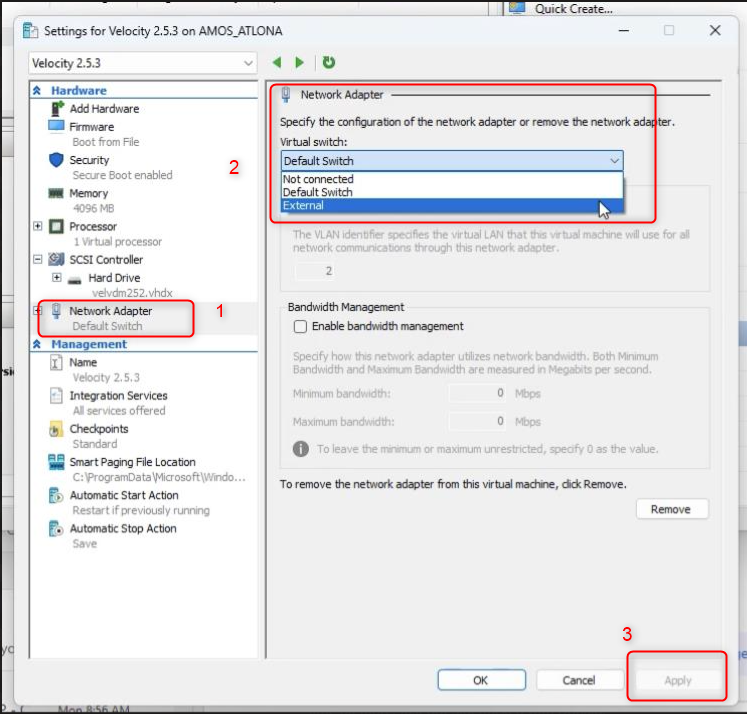
Task: Click the Remove network adapter button
Action: pyautogui.click(x=672, y=509)
